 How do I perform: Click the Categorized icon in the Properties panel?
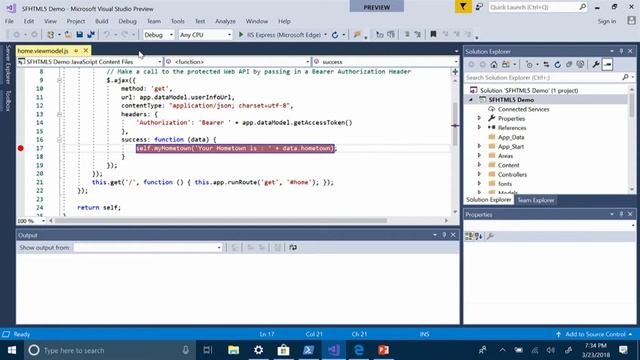click(469, 236)
